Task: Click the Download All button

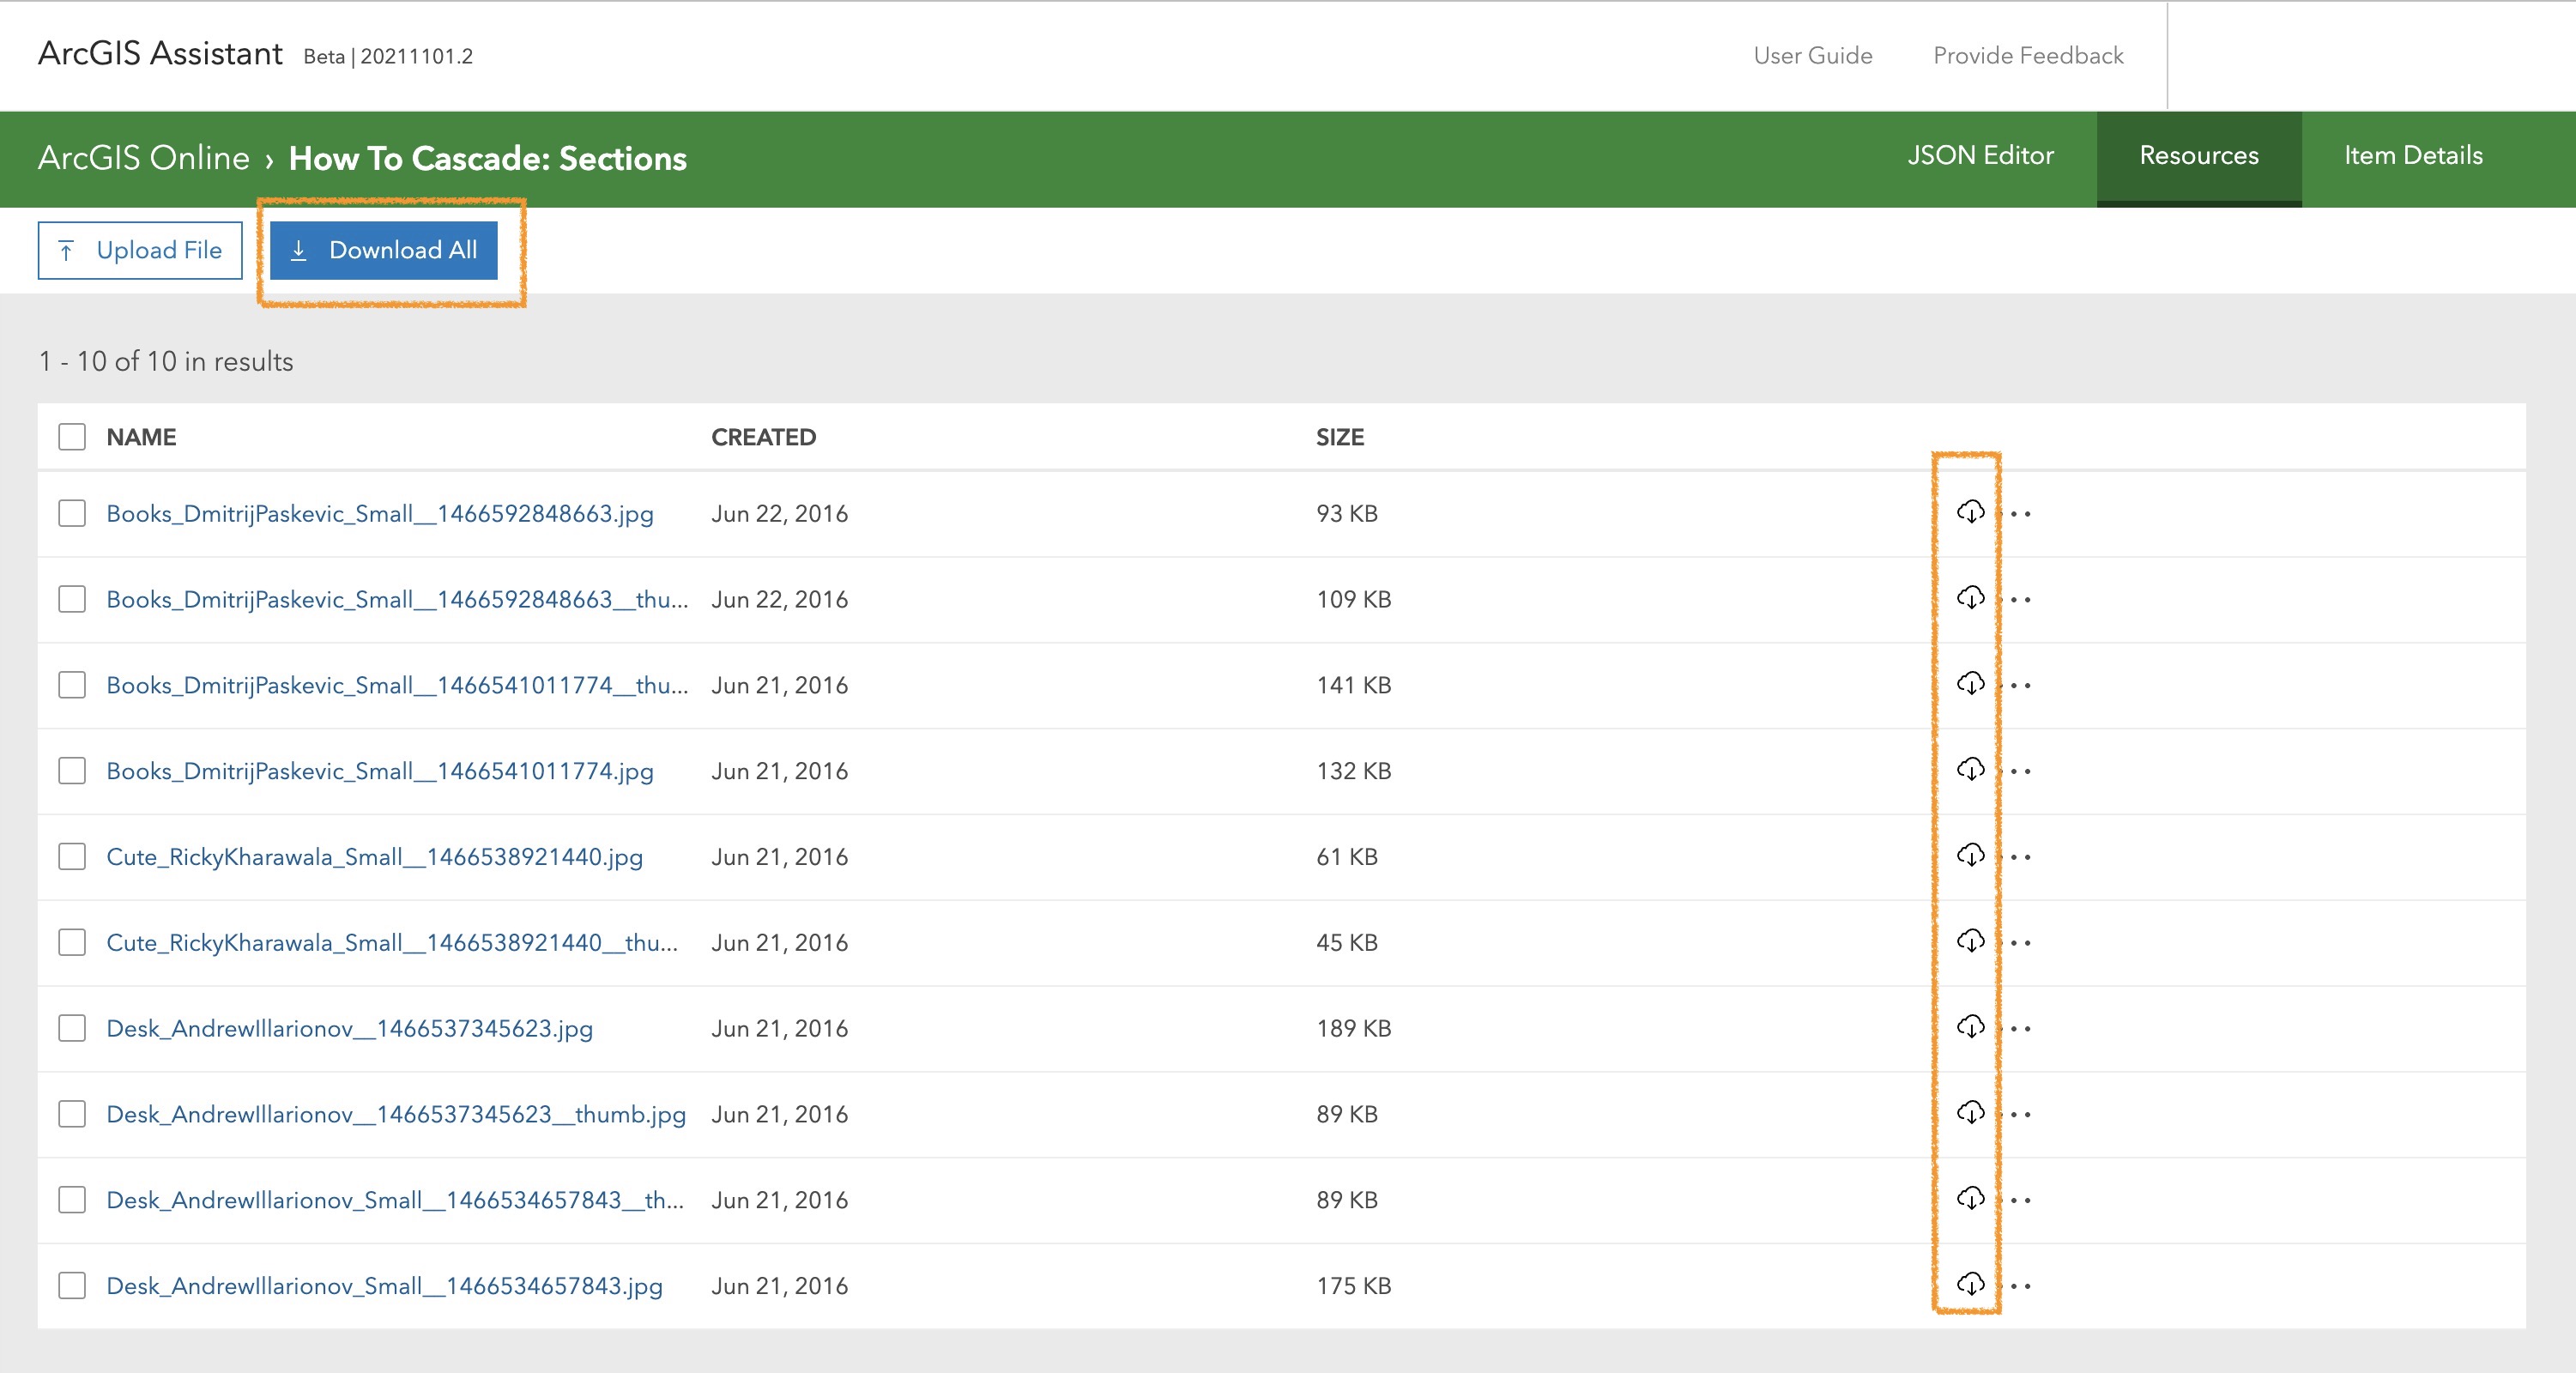Action: (383, 250)
